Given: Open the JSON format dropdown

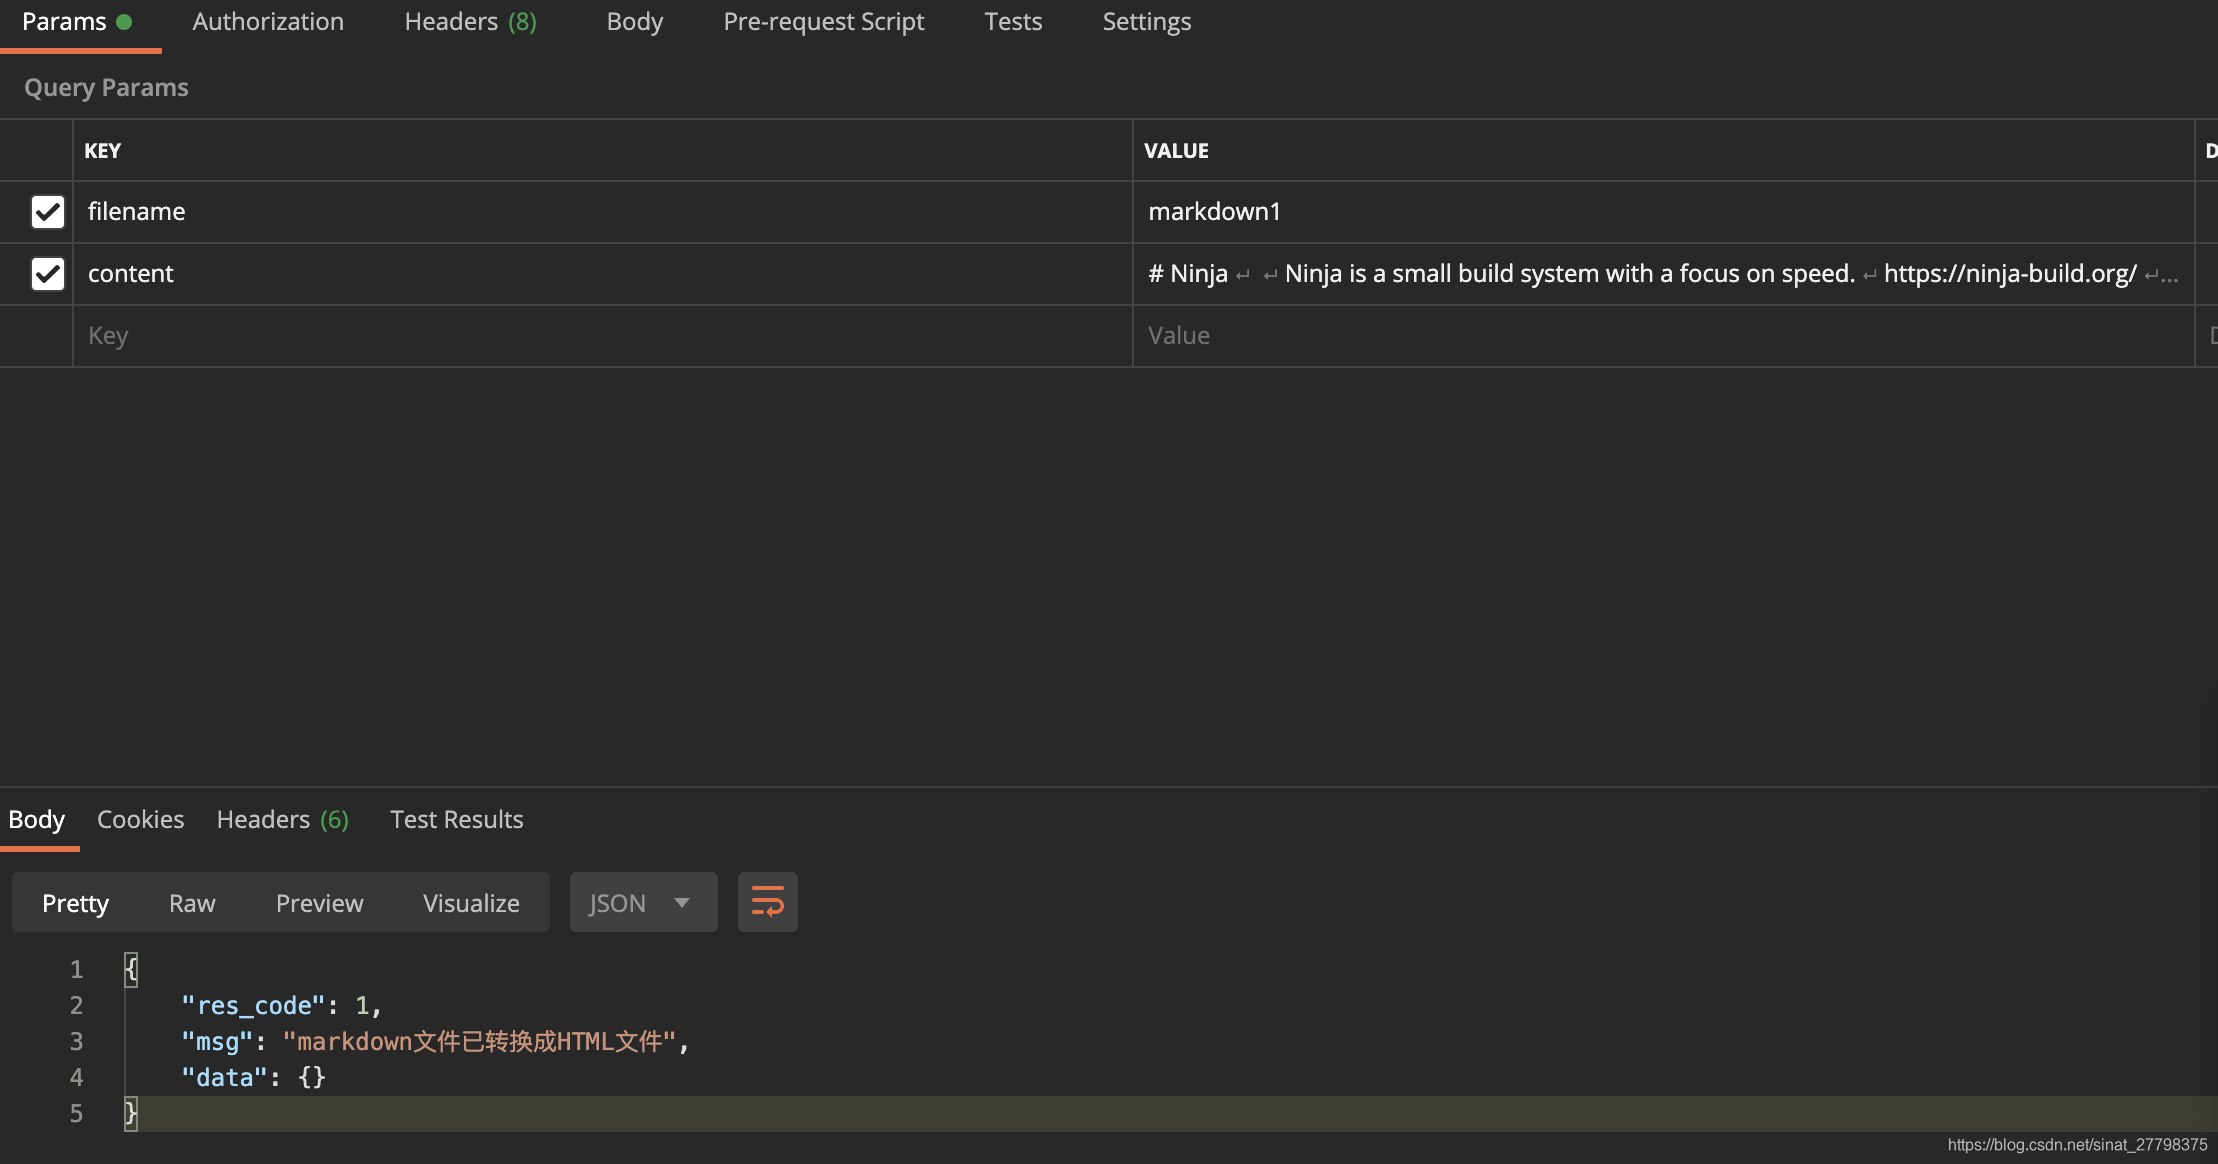Looking at the screenshot, I should pyautogui.click(x=642, y=902).
